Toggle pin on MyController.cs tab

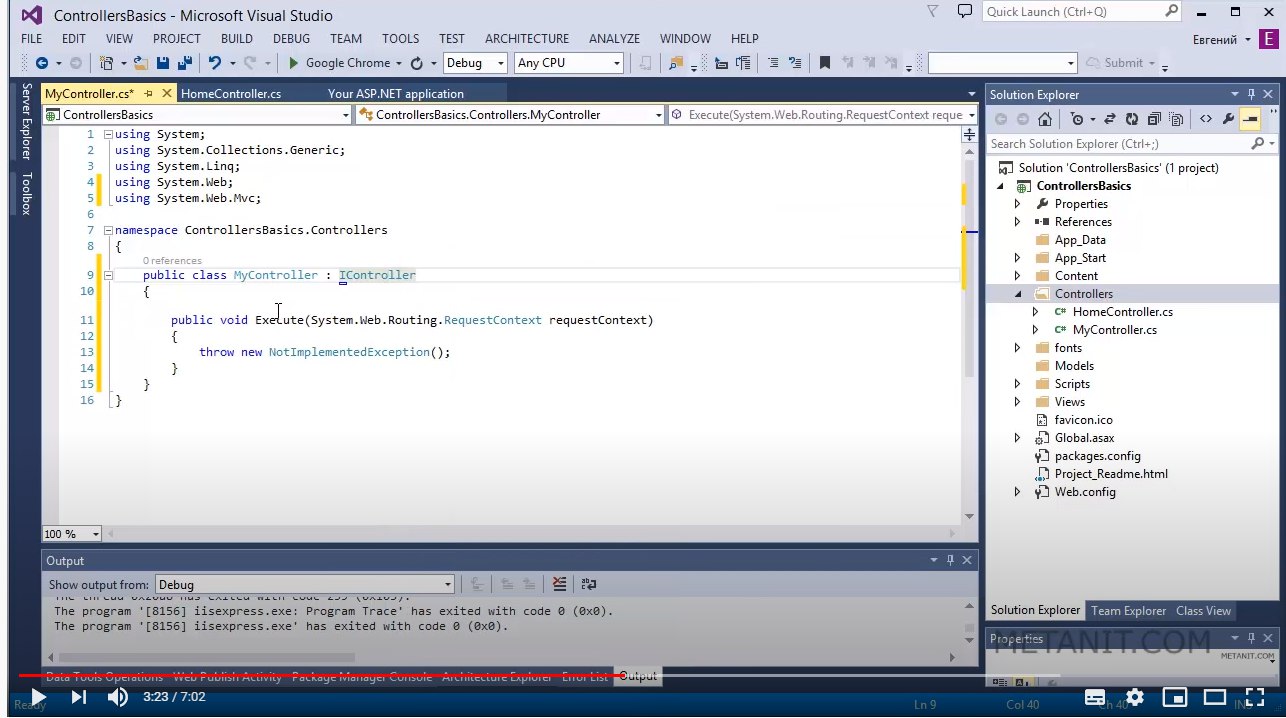point(148,93)
